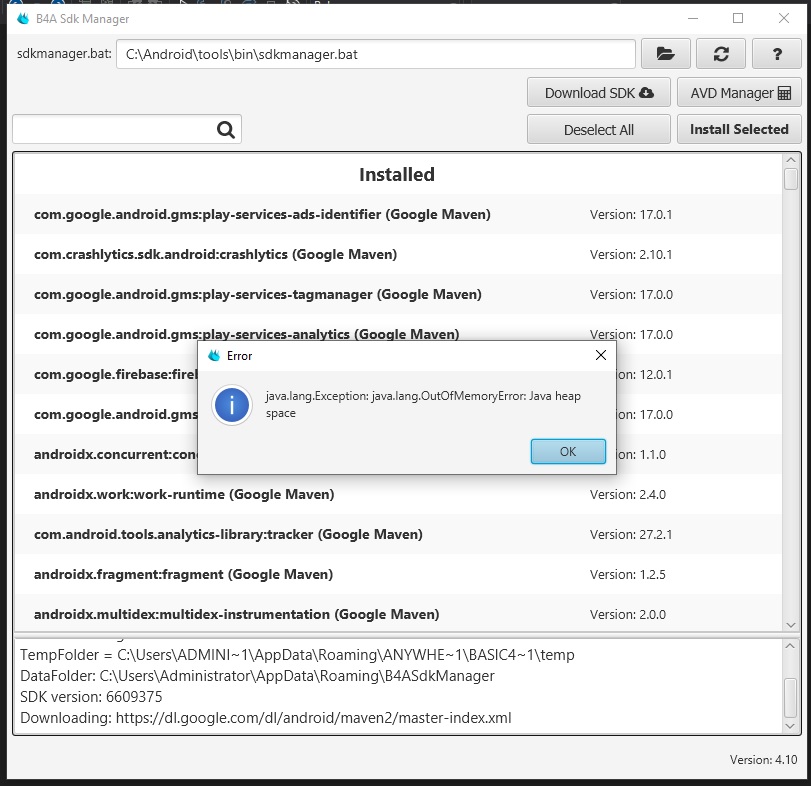811x786 pixels.
Task: Close the Error dialog with X
Action: 600,355
